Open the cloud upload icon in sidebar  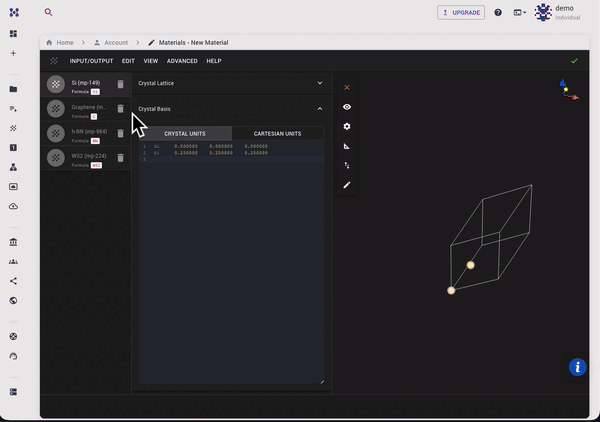point(13,206)
